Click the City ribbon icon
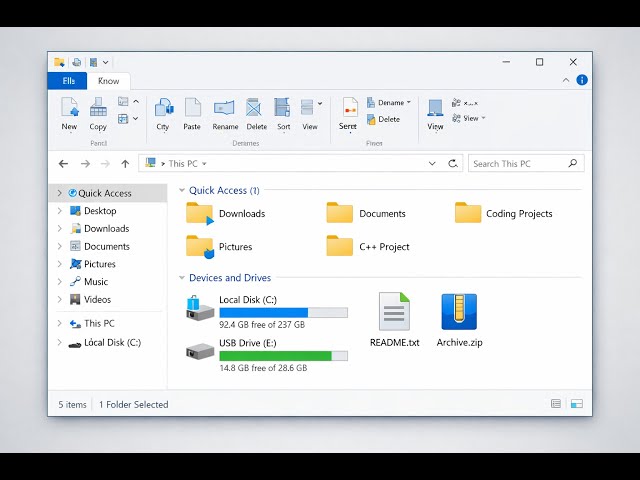This screenshot has height=480, width=640. (164, 108)
